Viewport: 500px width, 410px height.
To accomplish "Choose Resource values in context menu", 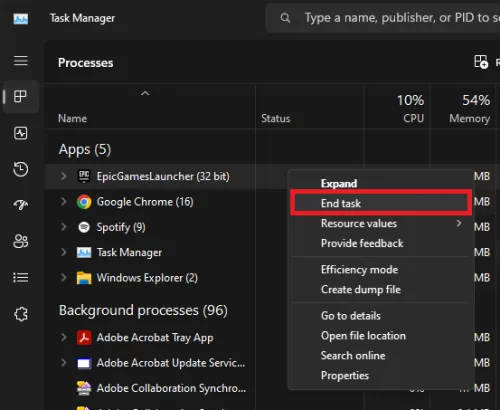I will (381, 223).
